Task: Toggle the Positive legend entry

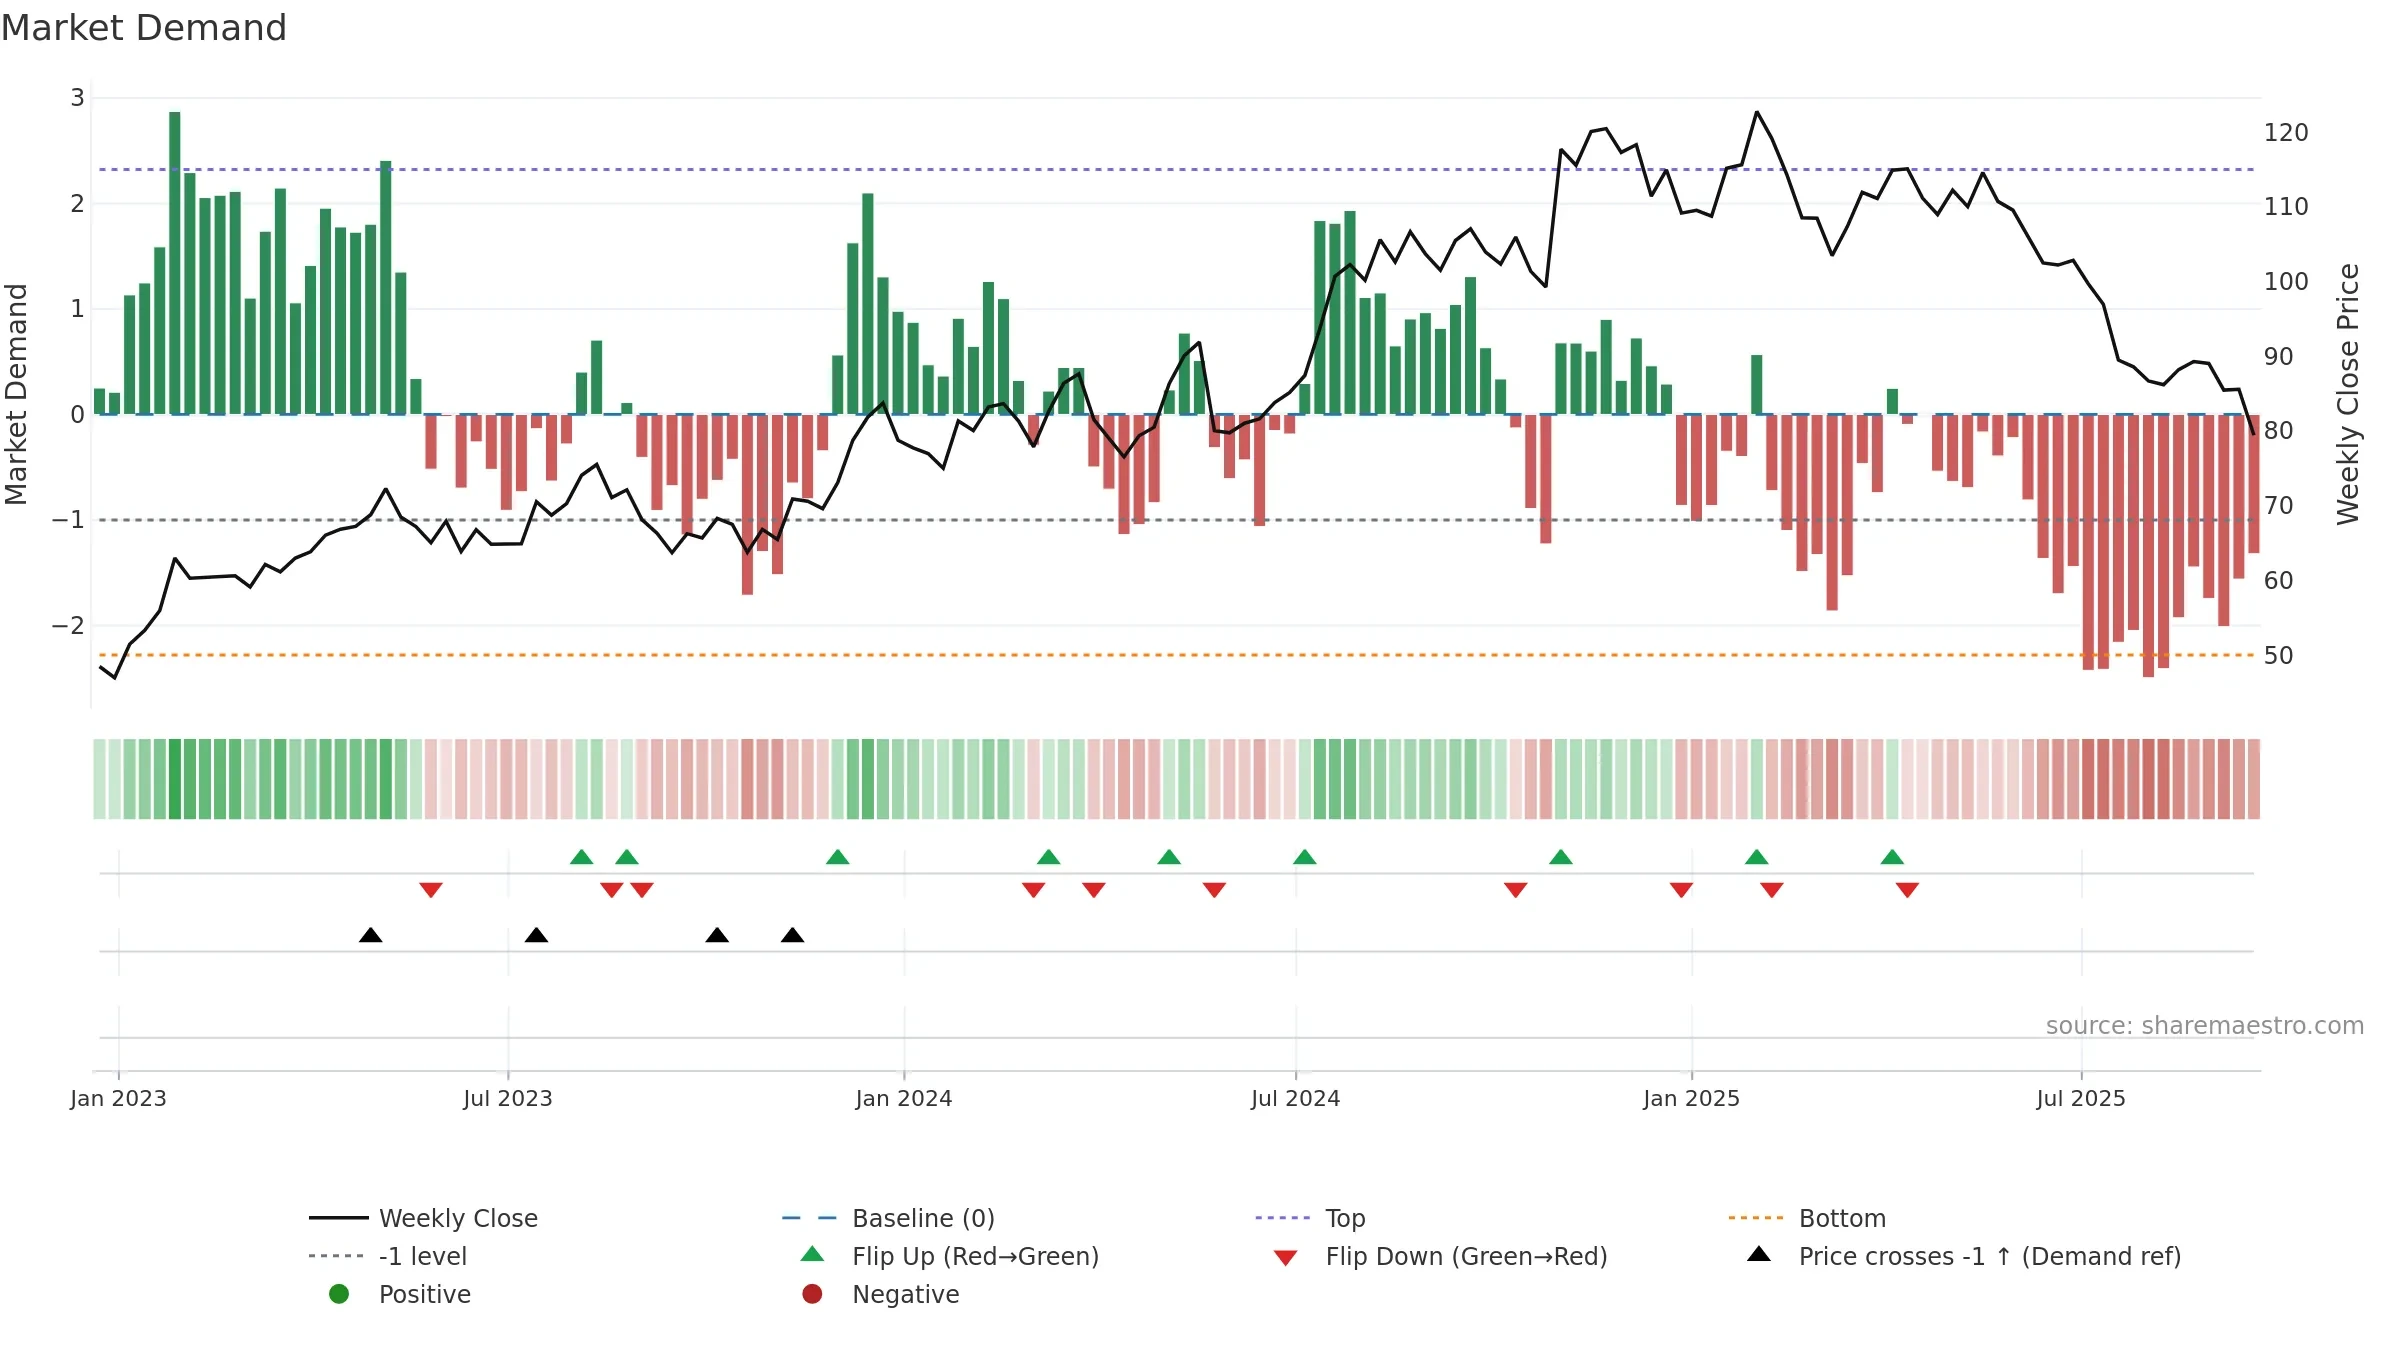Action: coord(400,1294)
